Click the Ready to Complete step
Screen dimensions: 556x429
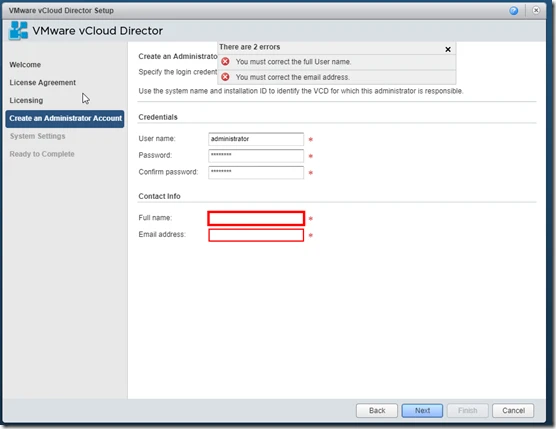coord(42,154)
